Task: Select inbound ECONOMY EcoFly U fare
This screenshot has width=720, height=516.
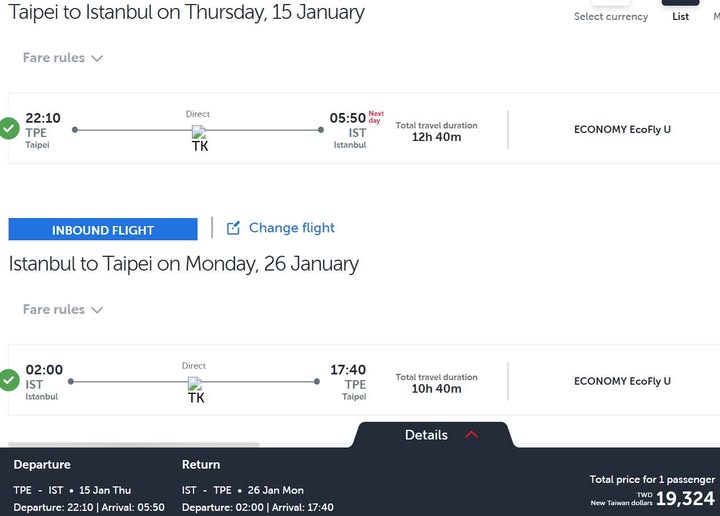Action: [x=622, y=381]
